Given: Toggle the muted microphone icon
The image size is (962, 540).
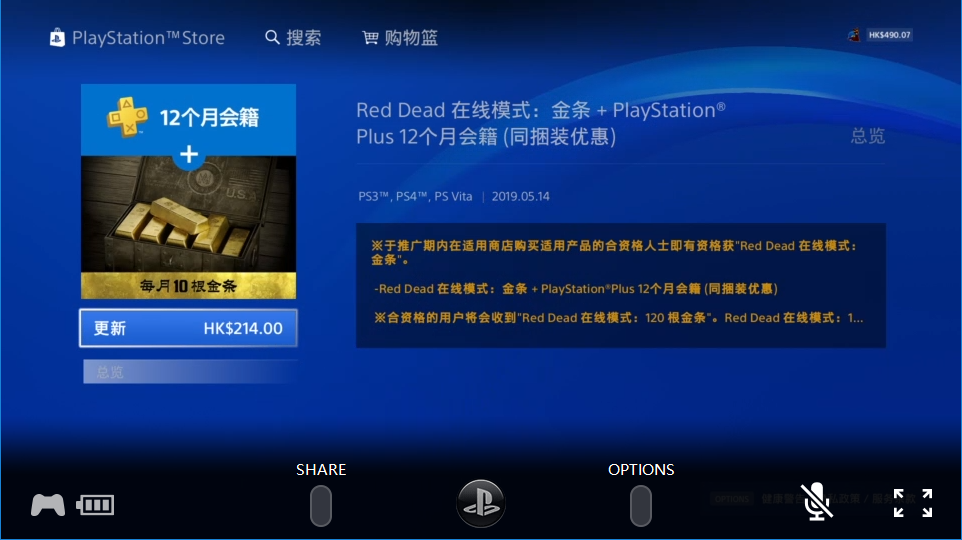Looking at the screenshot, I should 817,501.
